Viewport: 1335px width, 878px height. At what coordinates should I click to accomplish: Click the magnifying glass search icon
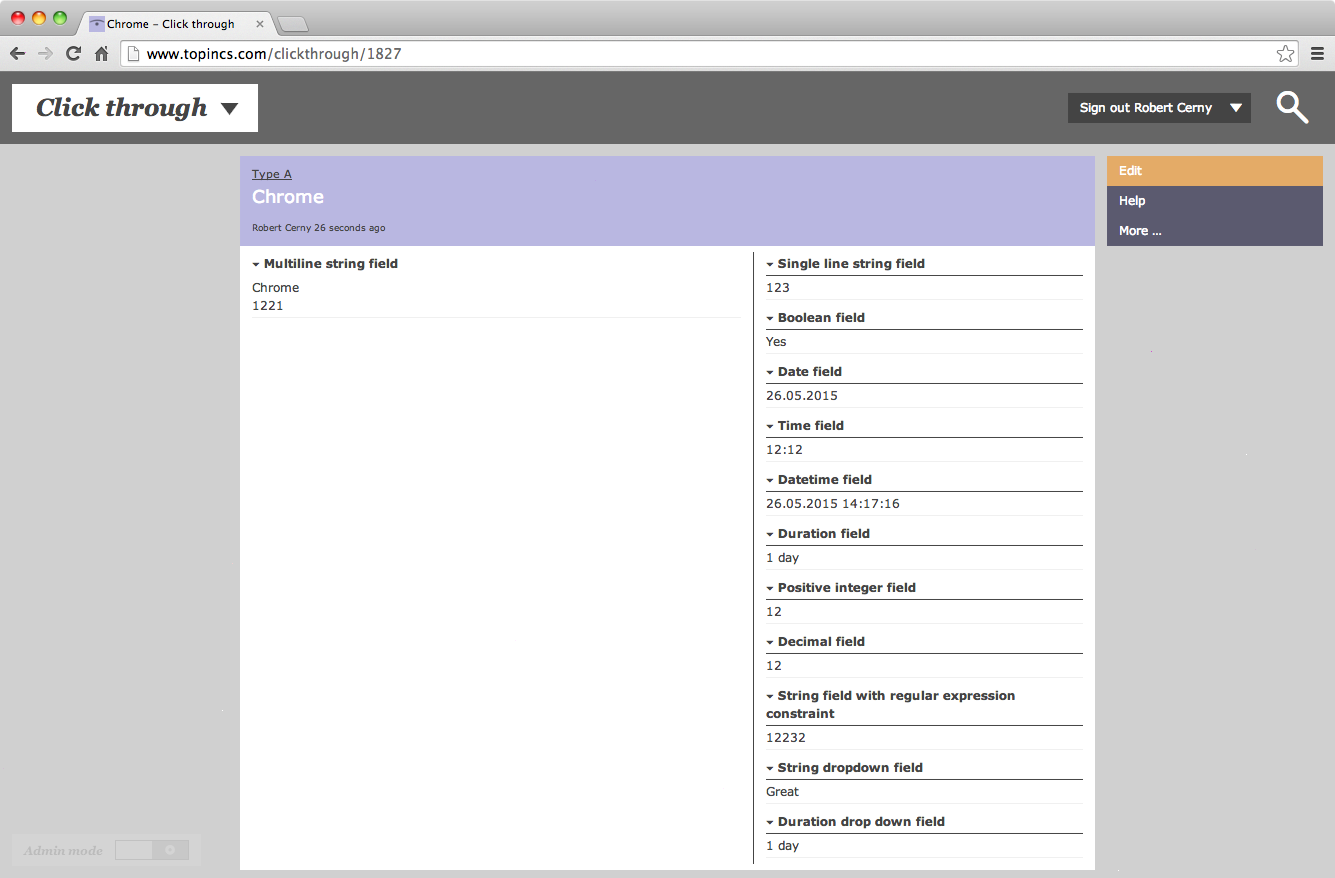coord(1292,107)
